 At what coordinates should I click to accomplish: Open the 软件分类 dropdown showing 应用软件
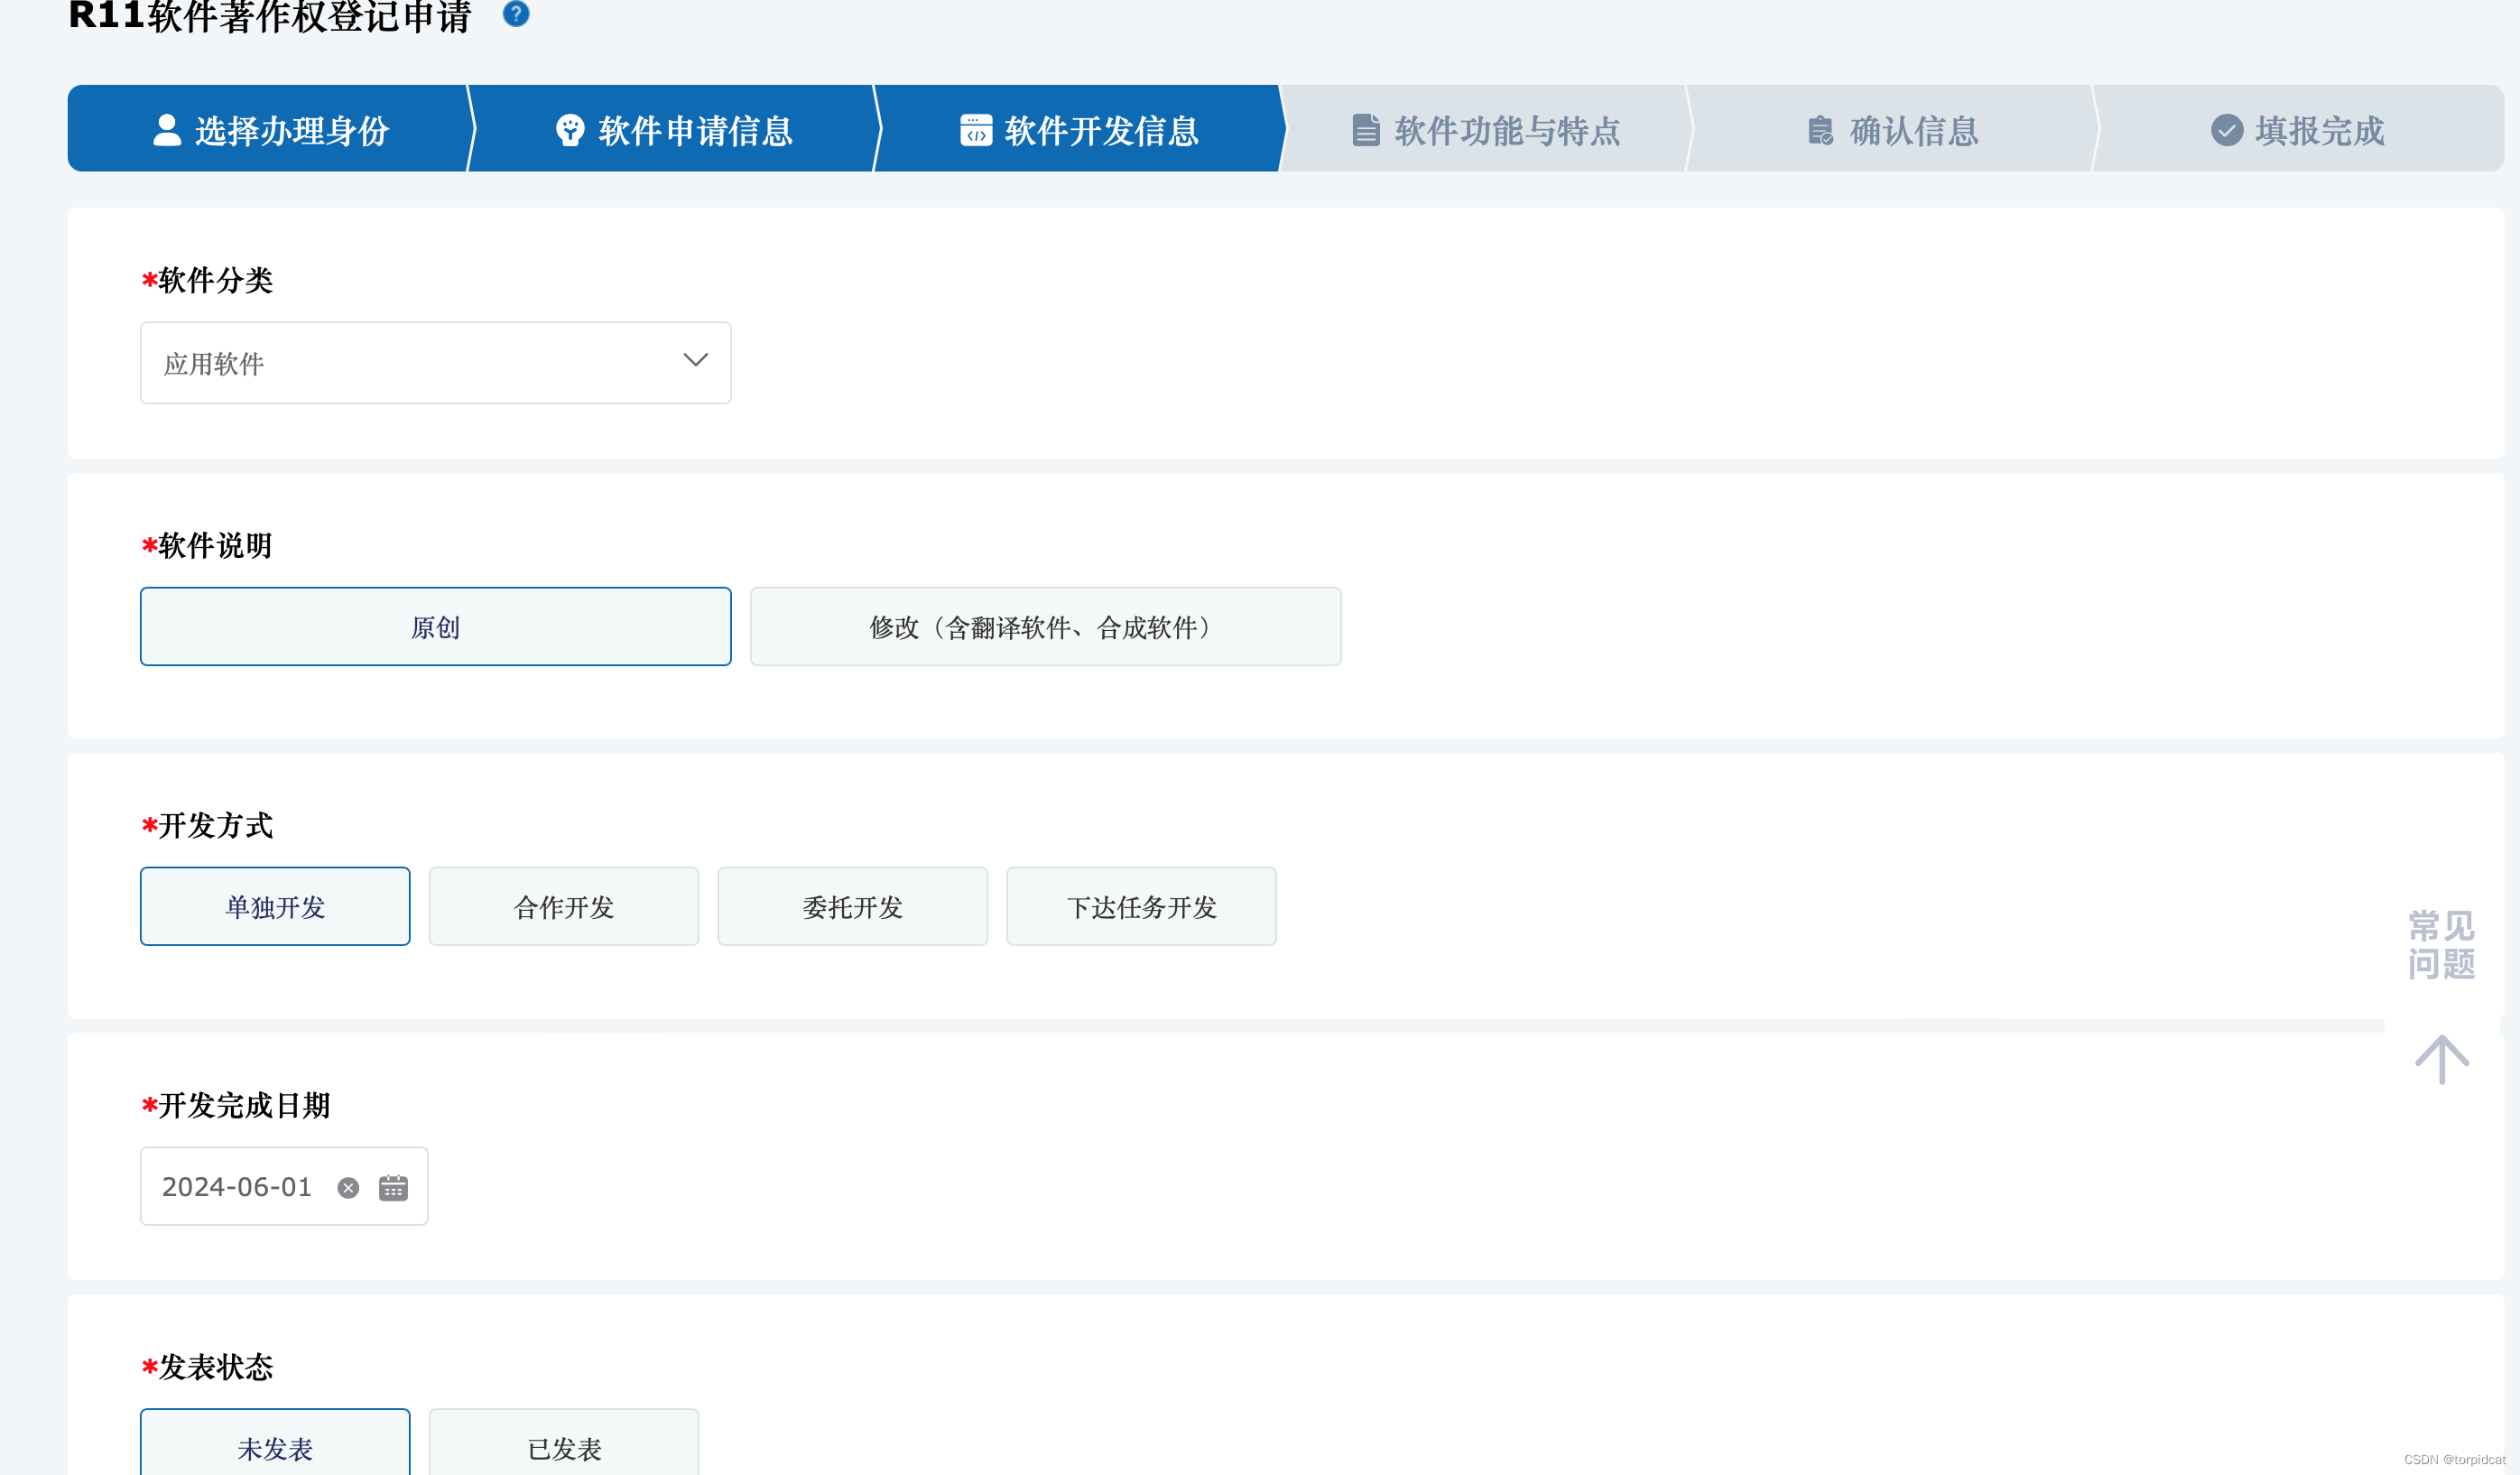pos(400,363)
